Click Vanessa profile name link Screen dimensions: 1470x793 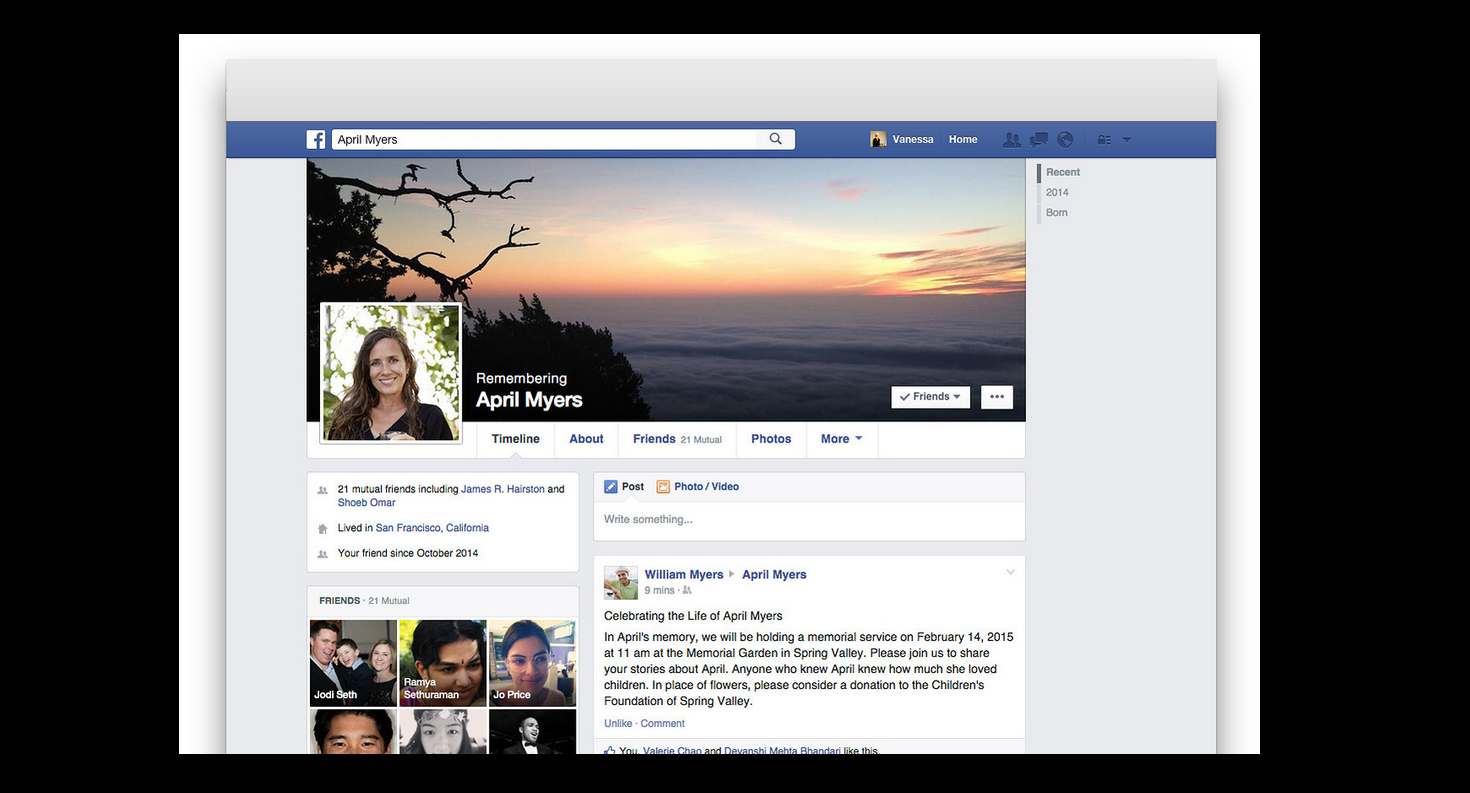913,140
